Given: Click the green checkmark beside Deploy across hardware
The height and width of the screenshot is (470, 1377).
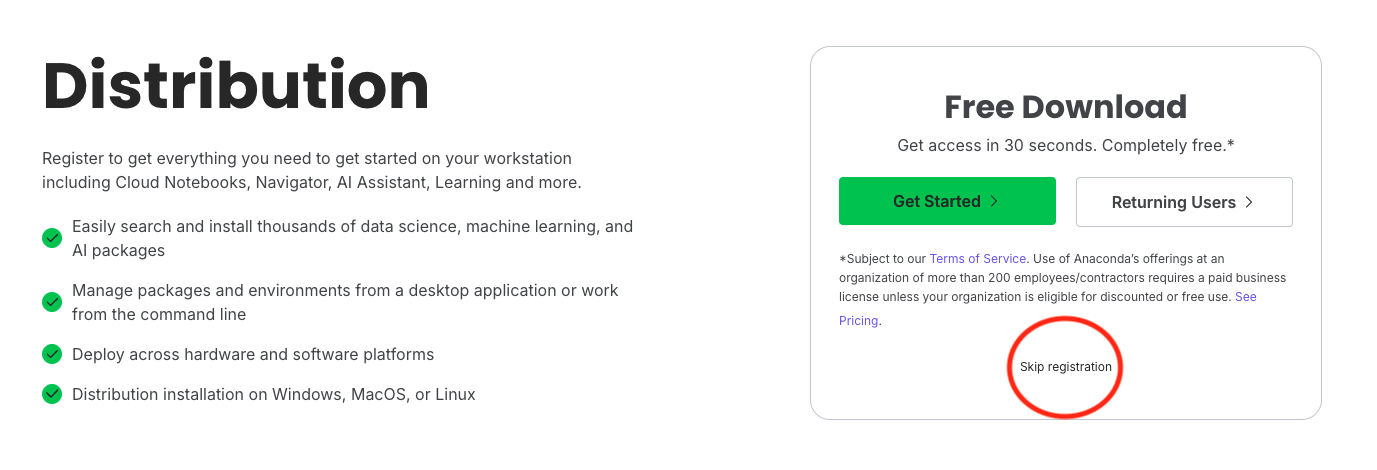Looking at the screenshot, I should click(x=52, y=354).
